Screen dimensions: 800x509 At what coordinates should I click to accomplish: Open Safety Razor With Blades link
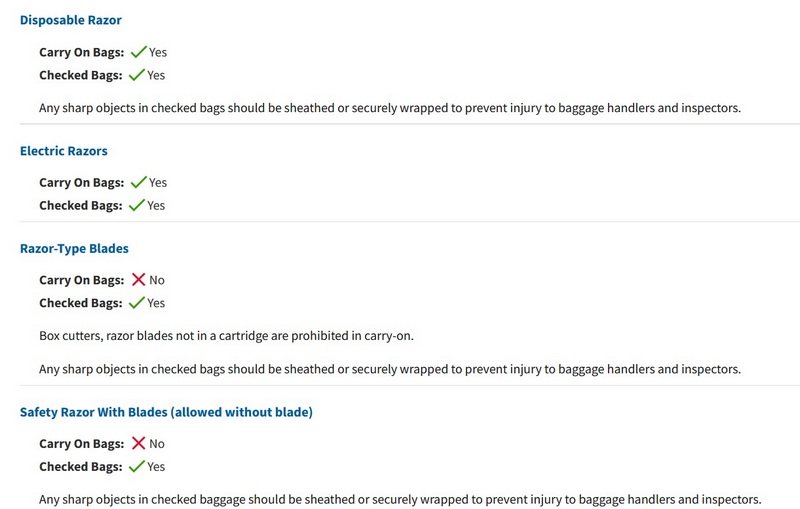(166, 412)
